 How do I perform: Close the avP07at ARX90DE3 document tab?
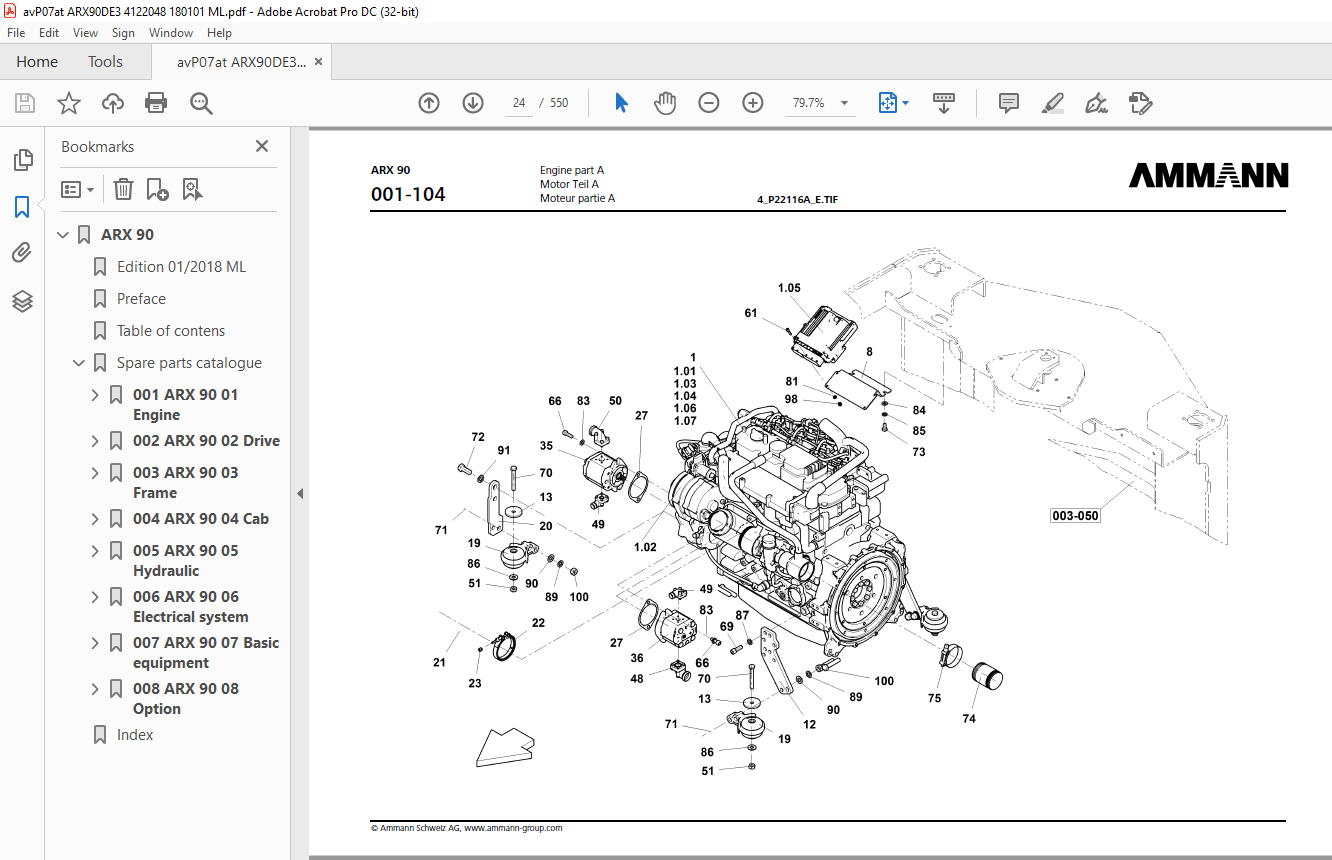tap(318, 62)
